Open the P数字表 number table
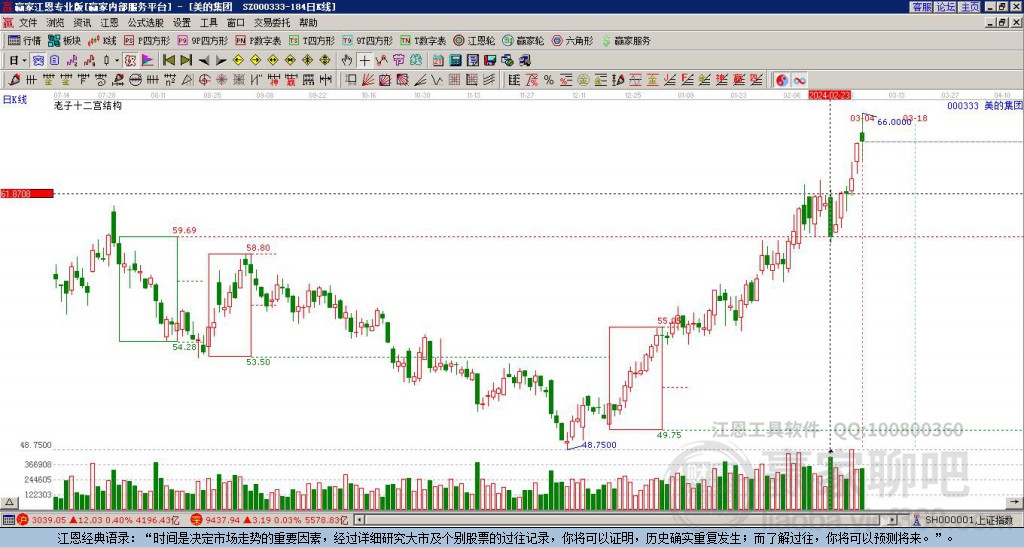This screenshot has width=1024, height=548. click(x=258, y=40)
